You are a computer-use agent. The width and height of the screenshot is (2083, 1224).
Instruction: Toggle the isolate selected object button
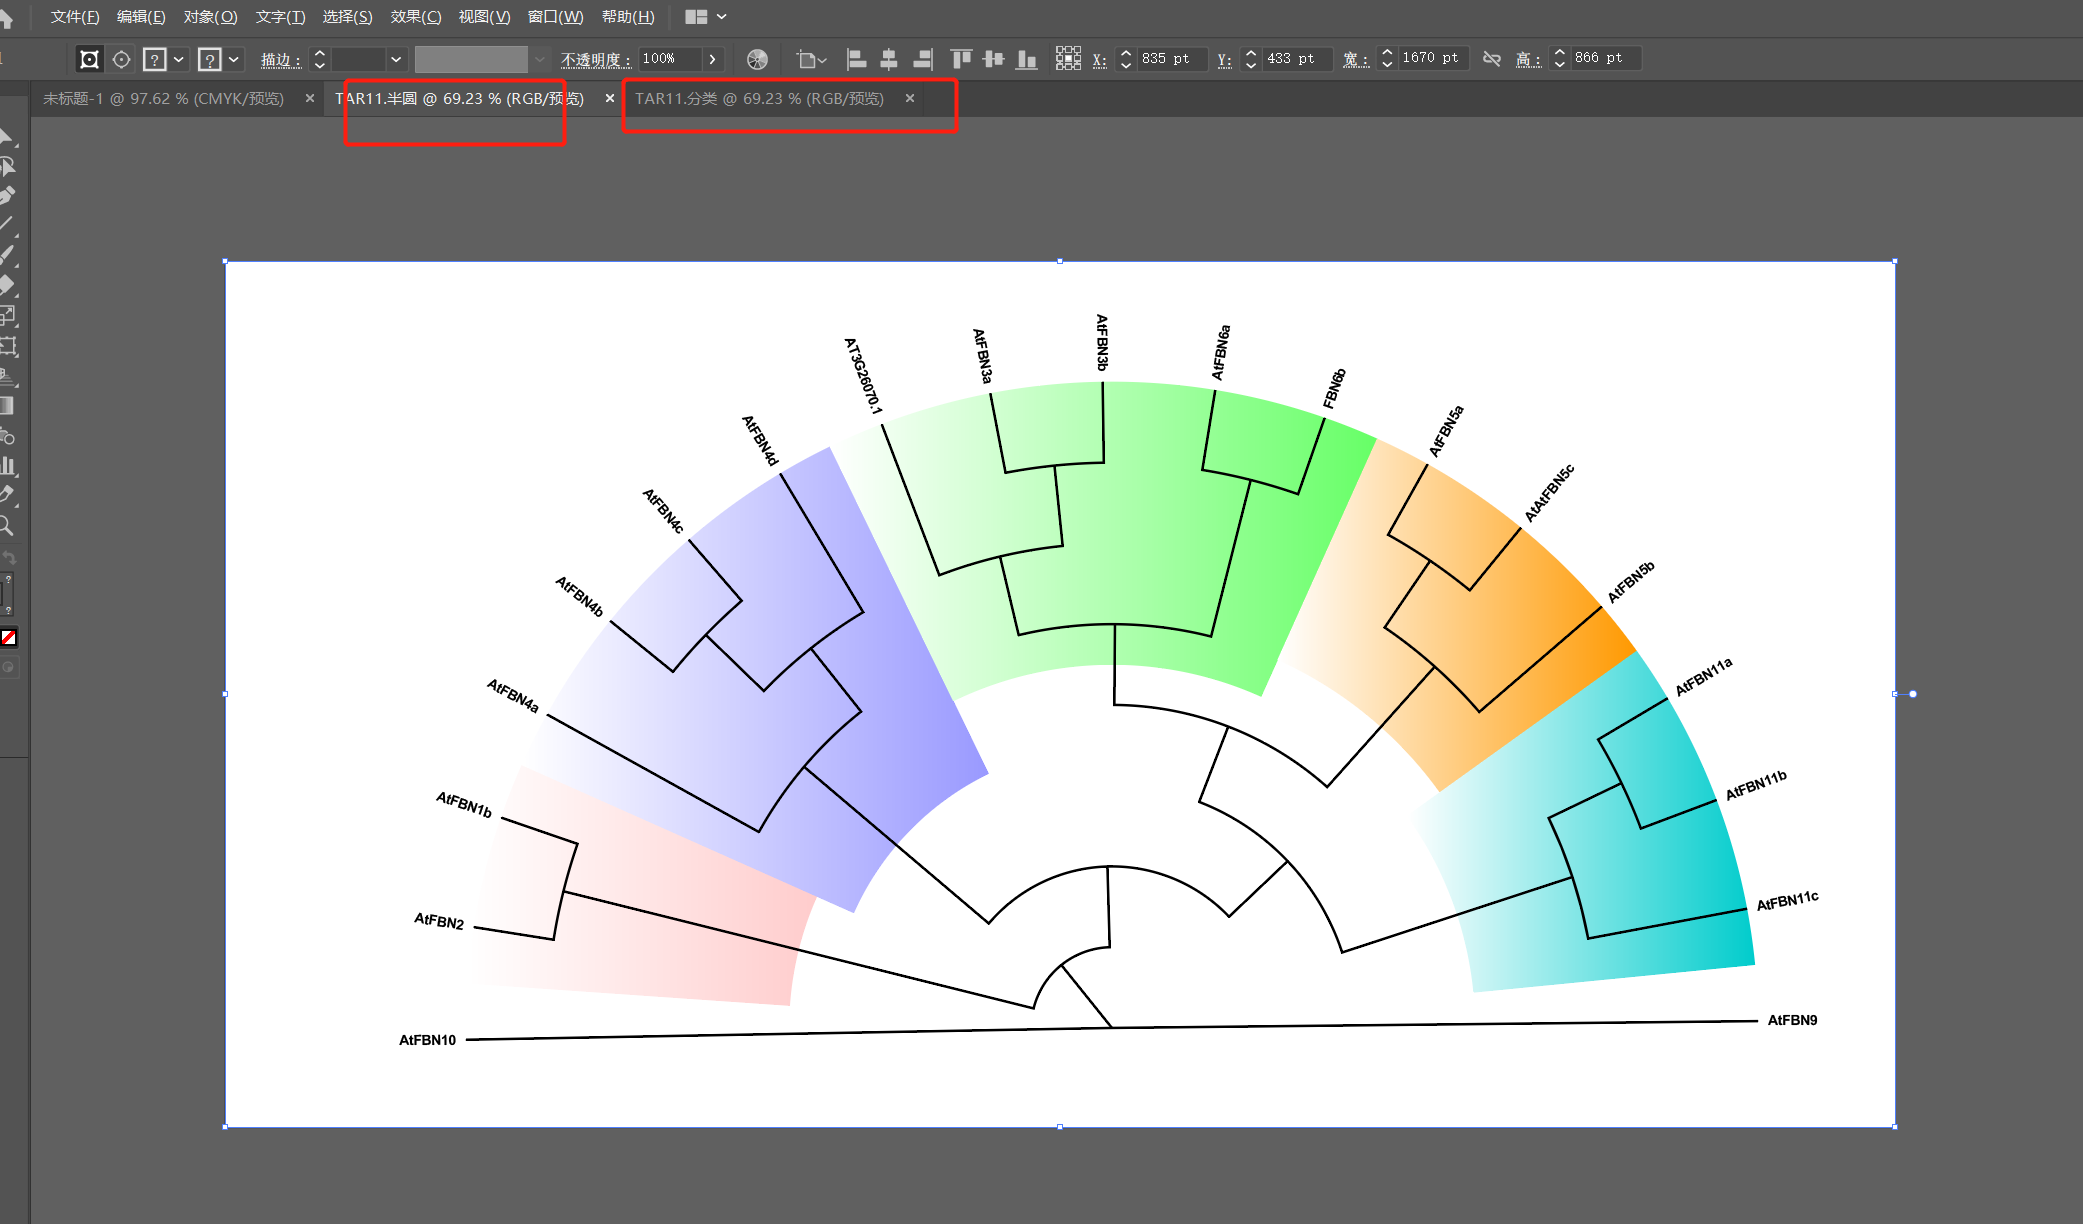pos(89,59)
